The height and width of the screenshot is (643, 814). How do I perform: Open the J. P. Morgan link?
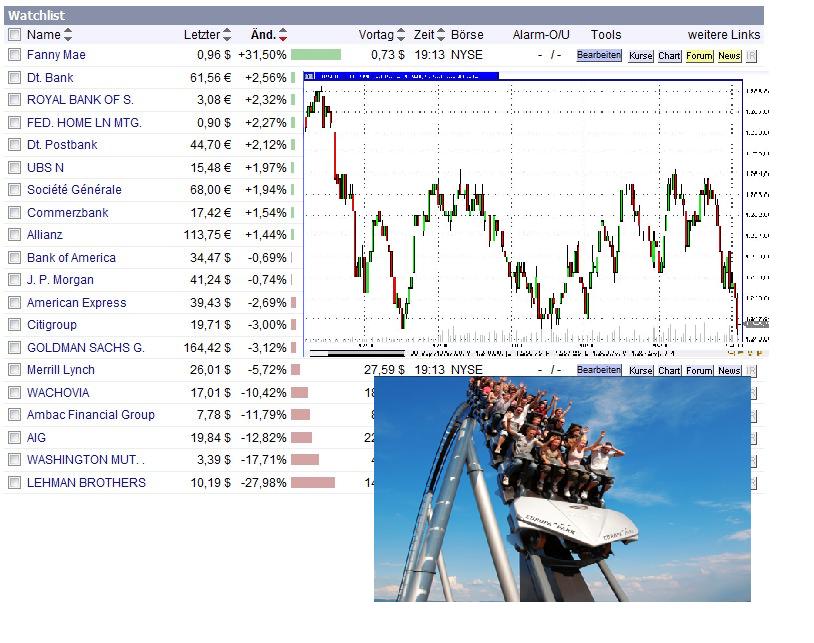point(60,280)
